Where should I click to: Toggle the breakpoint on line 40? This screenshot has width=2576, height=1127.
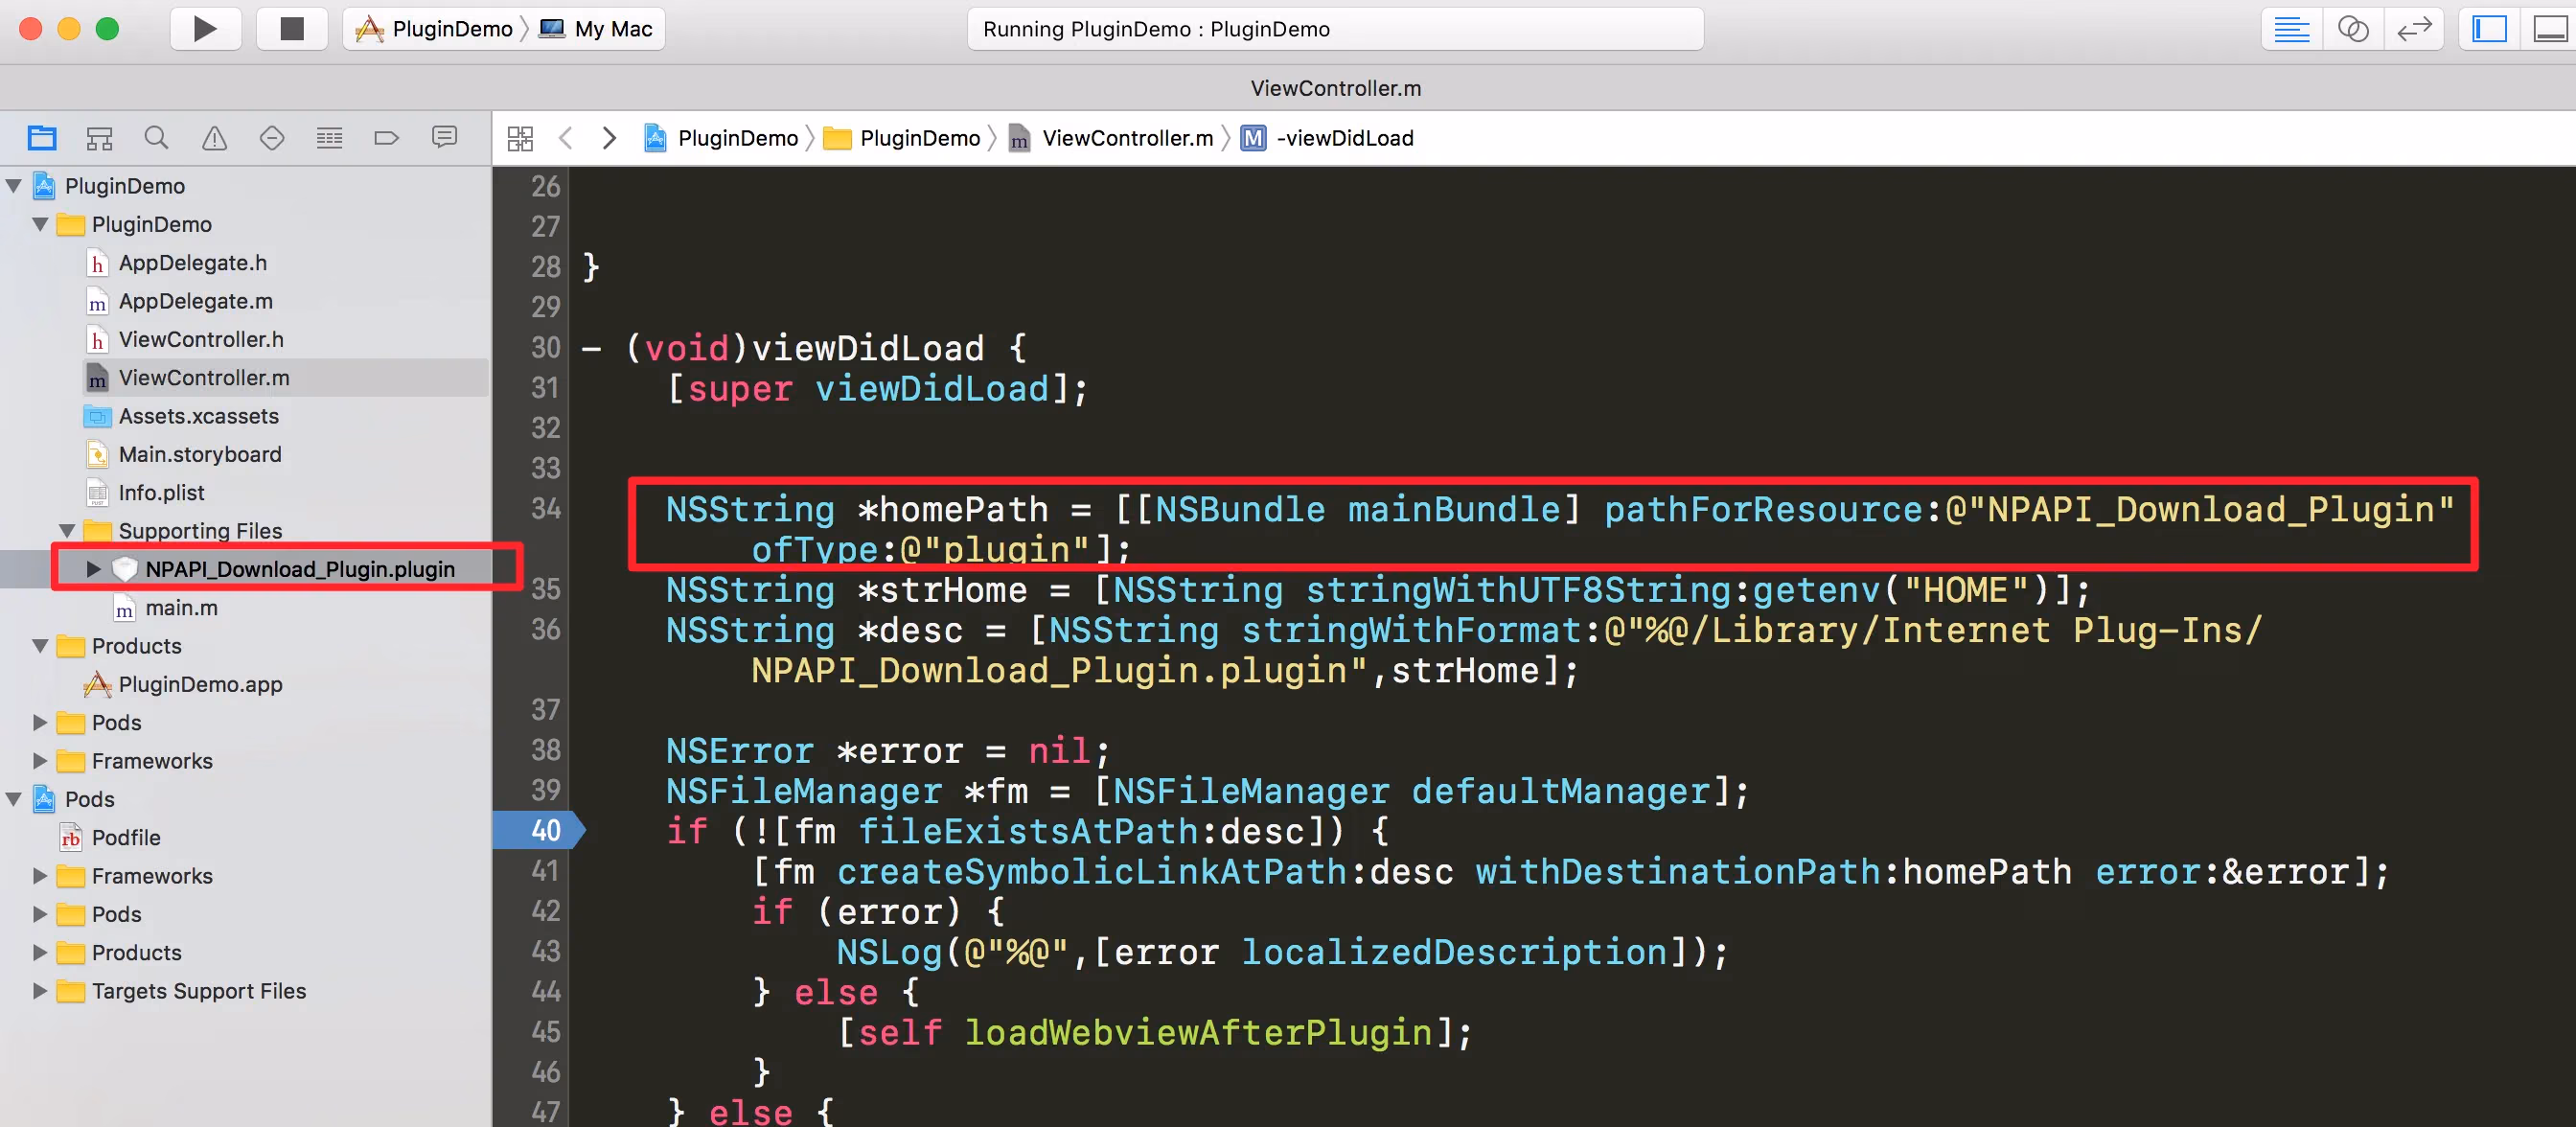pos(540,830)
